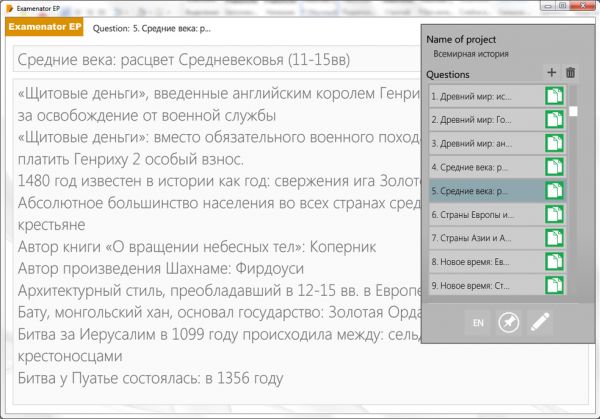600x419 pixels.
Task: Open document icon for question 9
Action: (554, 285)
